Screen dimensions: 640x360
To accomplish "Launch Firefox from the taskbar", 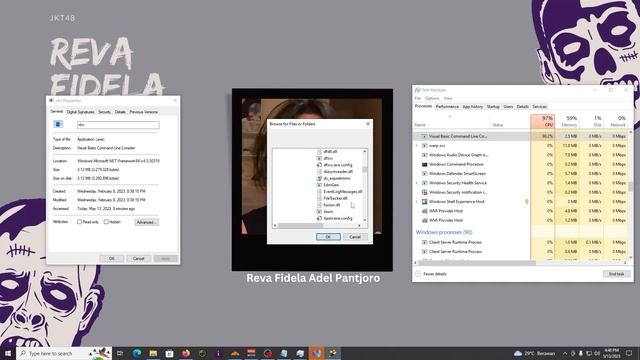I will 186,353.
